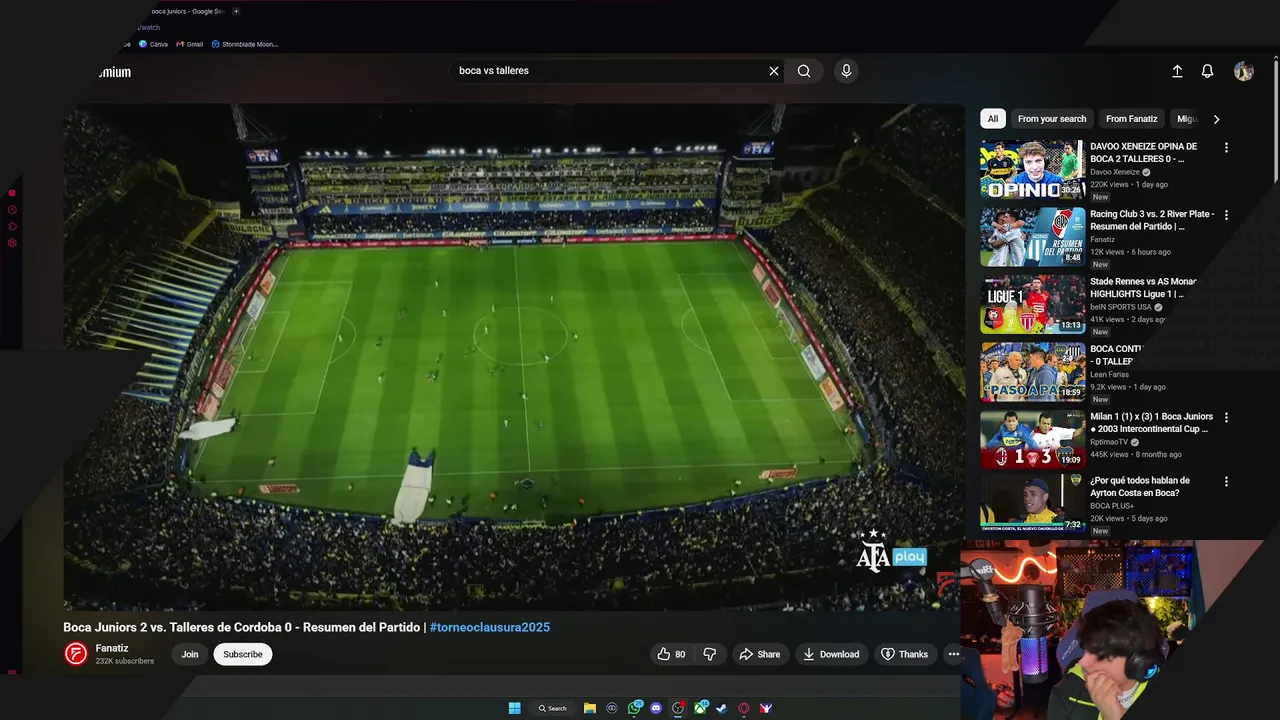Join the Fanatiz channel membership
Viewport: 1280px width, 720px height.
[190, 654]
